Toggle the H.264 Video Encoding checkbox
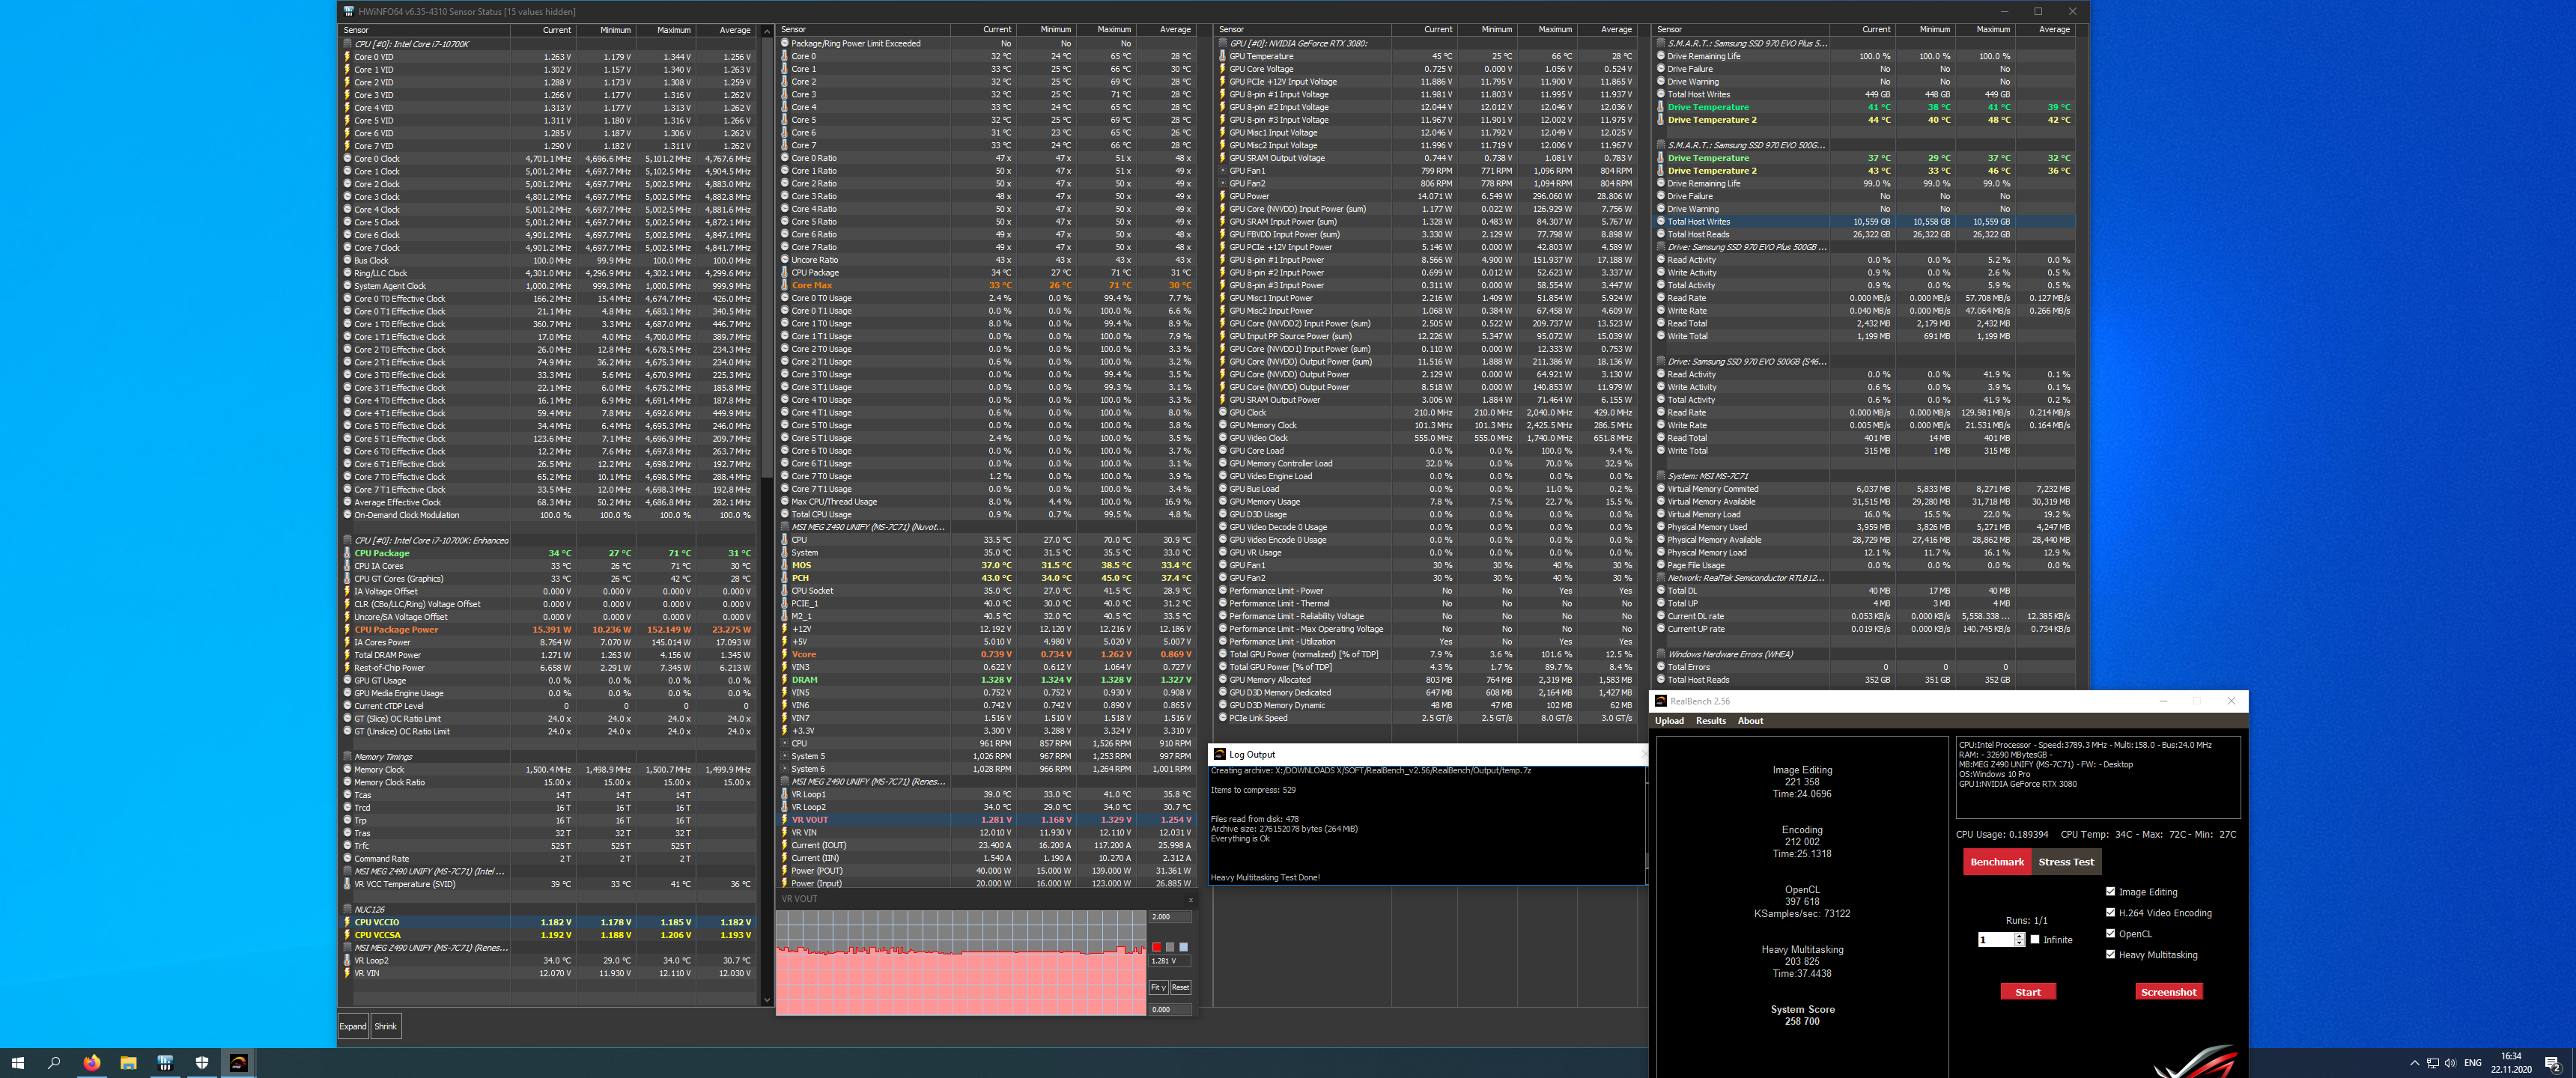Screen dimensions: 2576x1078 tap(2110, 912)
